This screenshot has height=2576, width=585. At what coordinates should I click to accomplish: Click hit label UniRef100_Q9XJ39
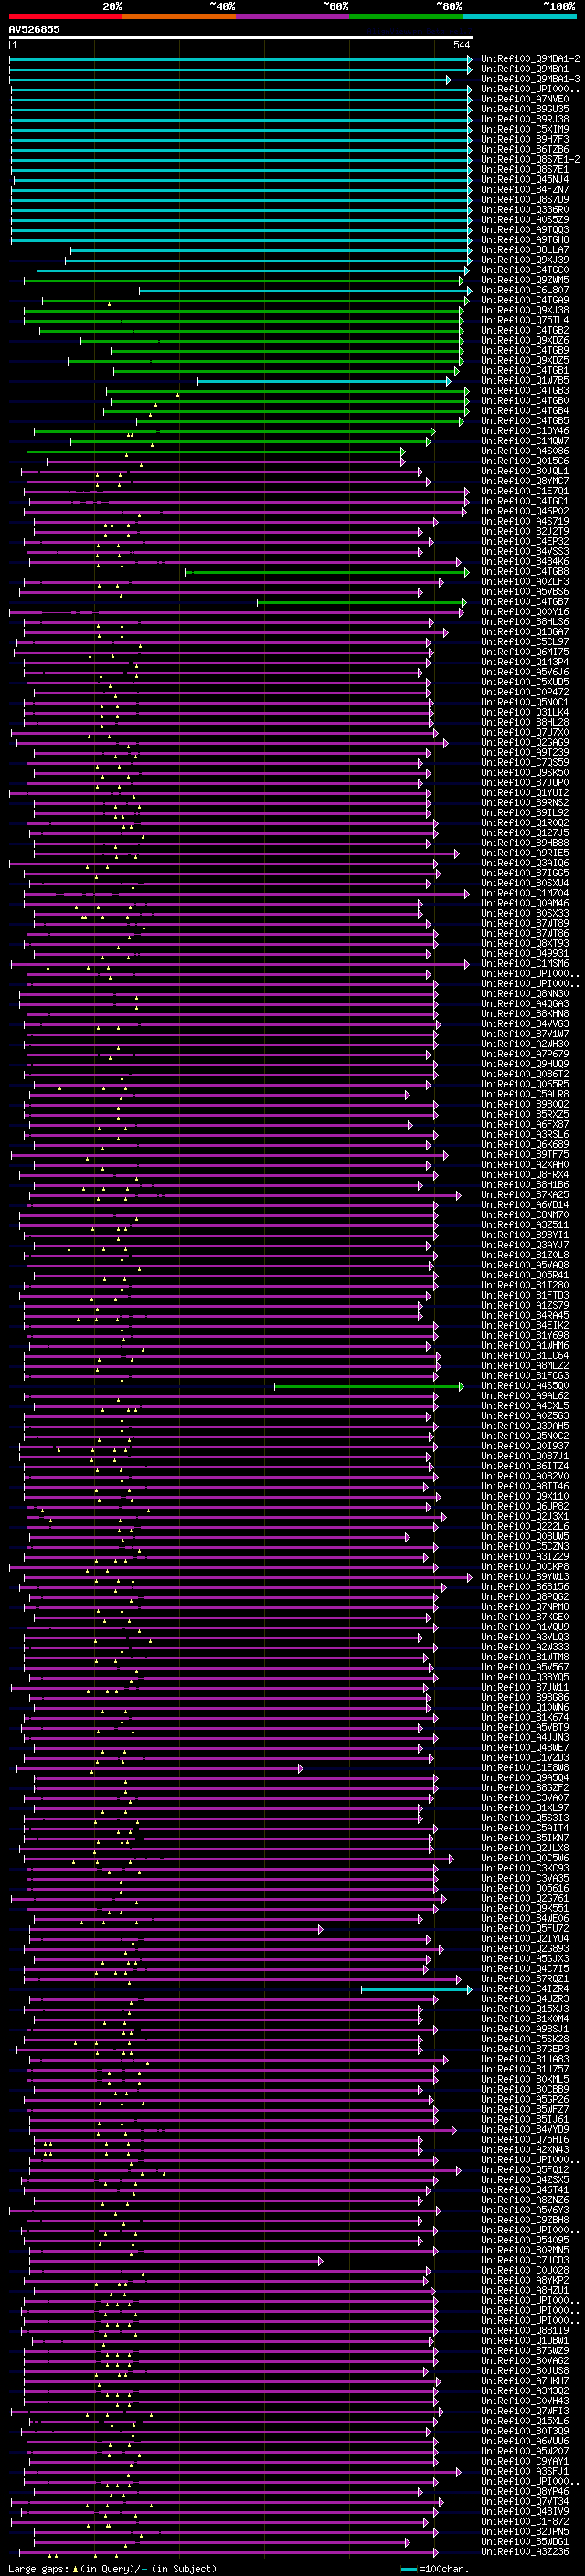click(x=525, y=260)
